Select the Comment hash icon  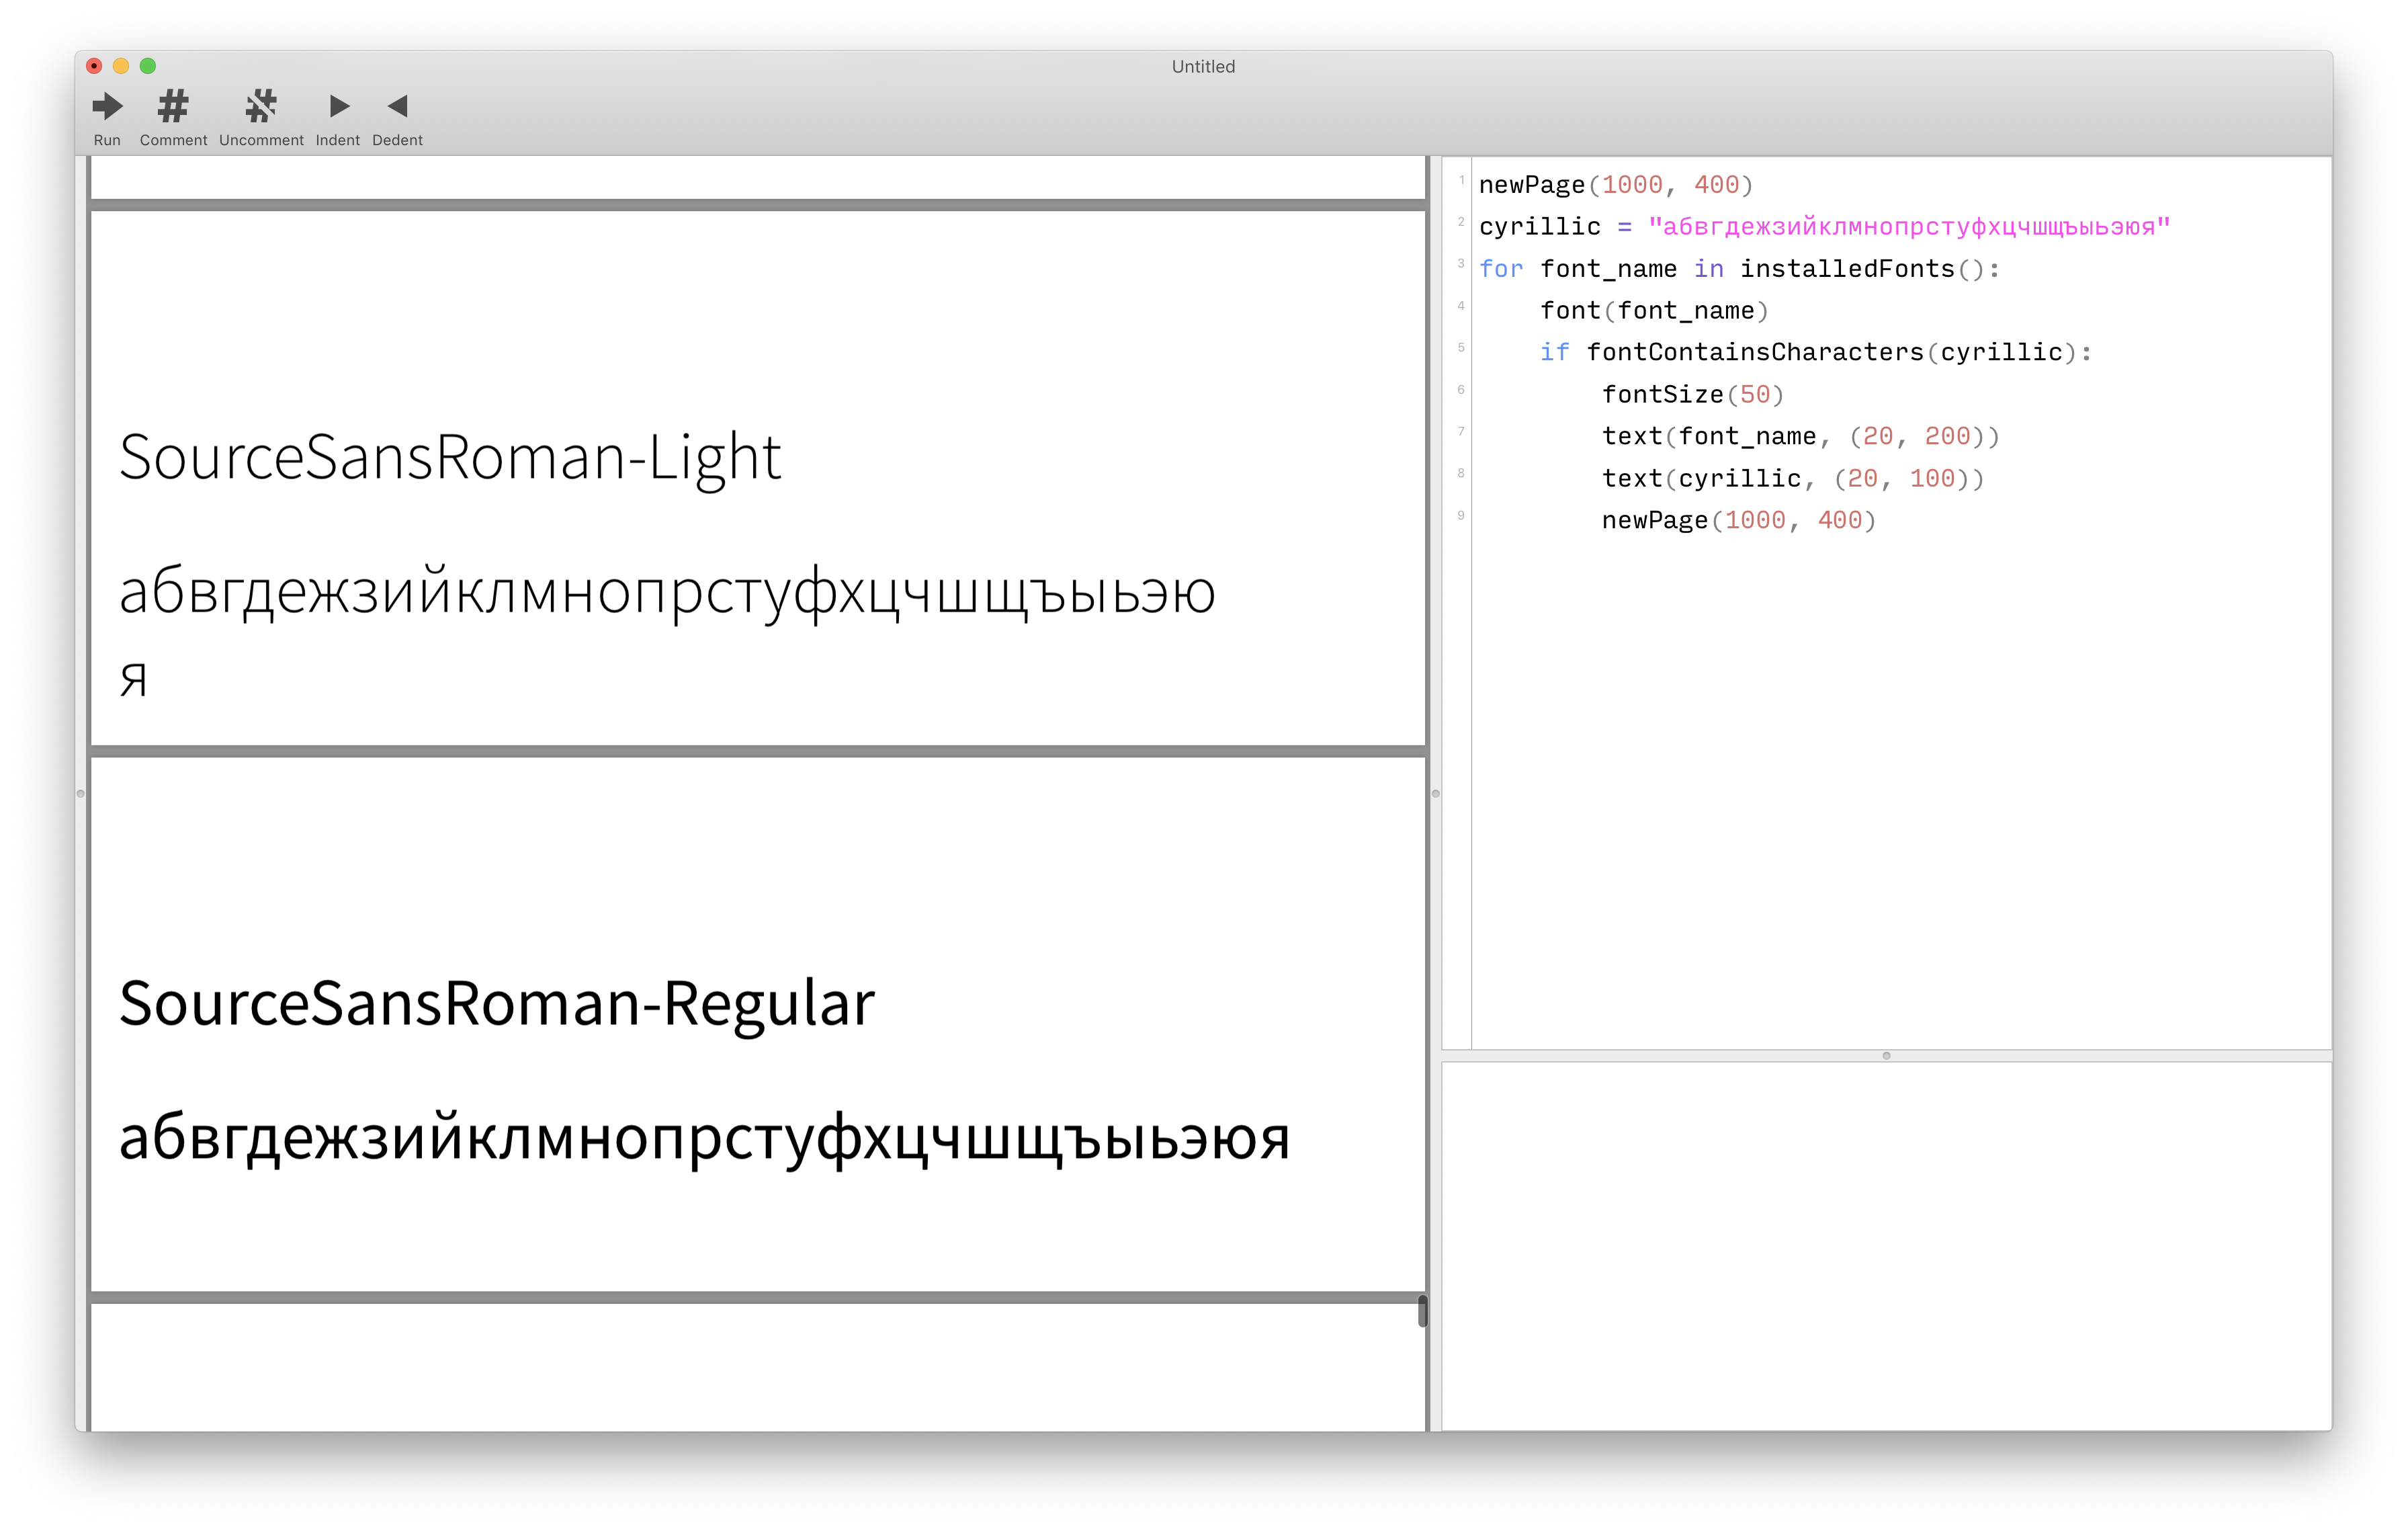(172, 106)
